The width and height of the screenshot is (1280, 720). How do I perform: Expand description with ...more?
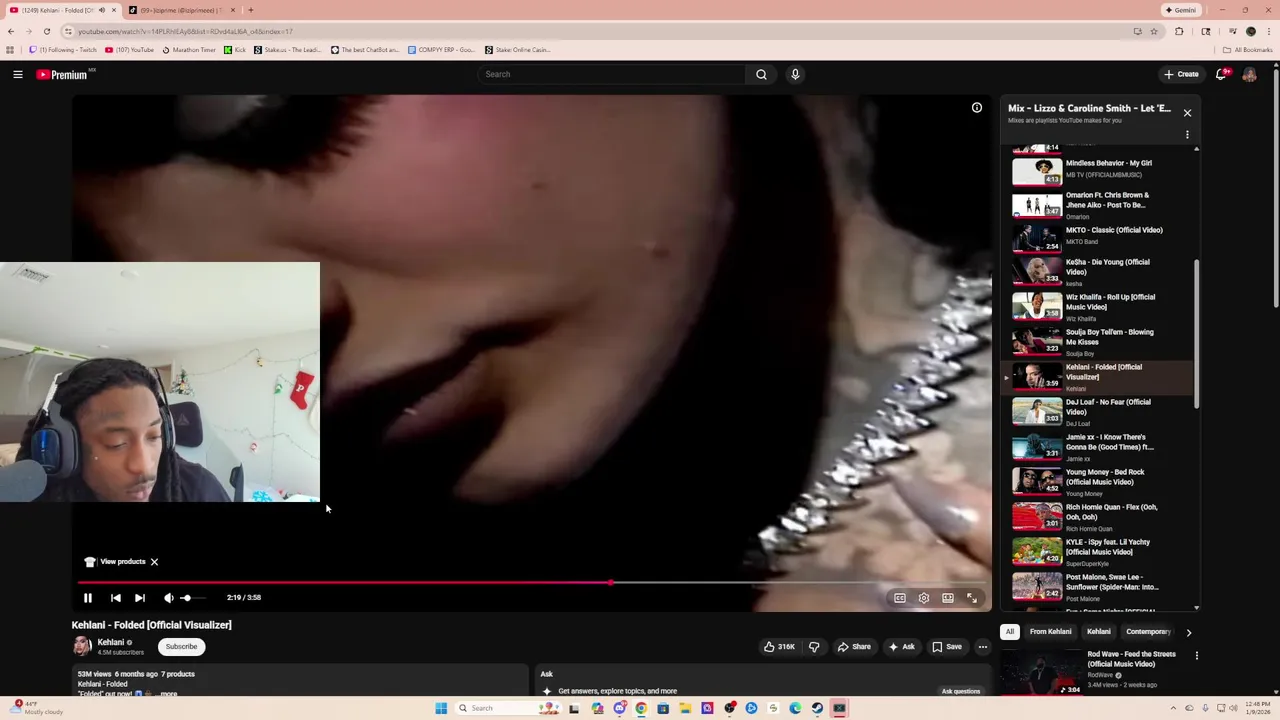click(x=165, y=694)
